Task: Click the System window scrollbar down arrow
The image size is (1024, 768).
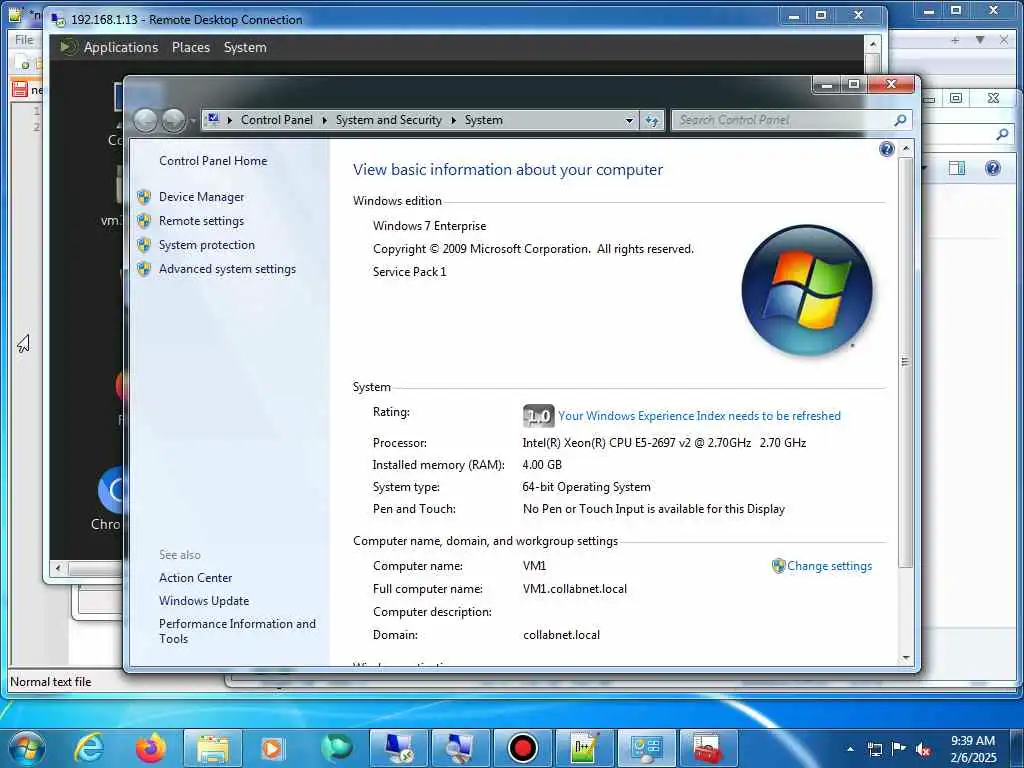Action: (906, 658)
